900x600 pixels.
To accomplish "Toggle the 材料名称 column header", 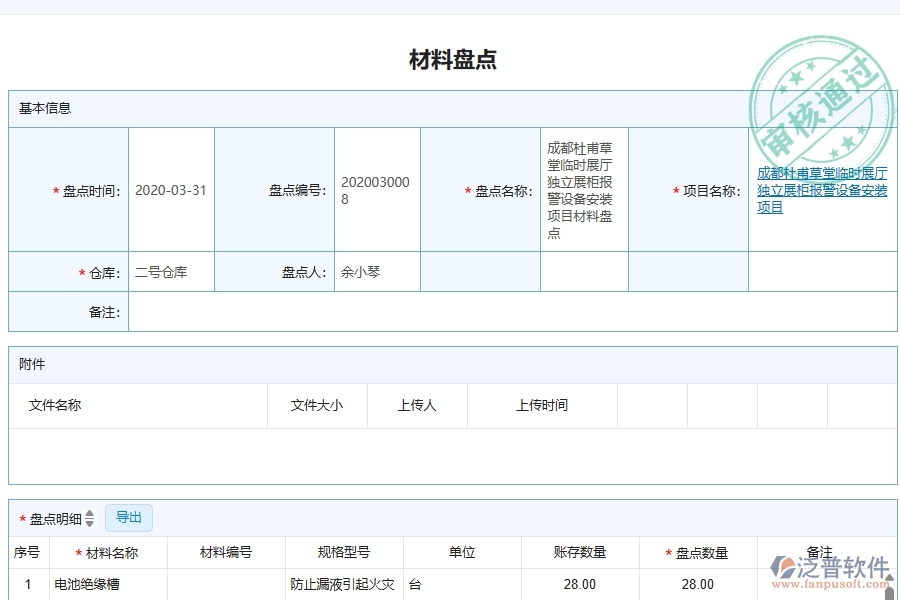I will [109, 552].
